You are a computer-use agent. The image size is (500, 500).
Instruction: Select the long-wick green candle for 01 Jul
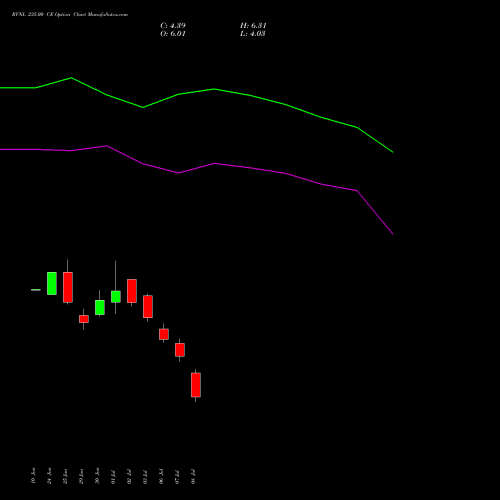pos(116,297)
